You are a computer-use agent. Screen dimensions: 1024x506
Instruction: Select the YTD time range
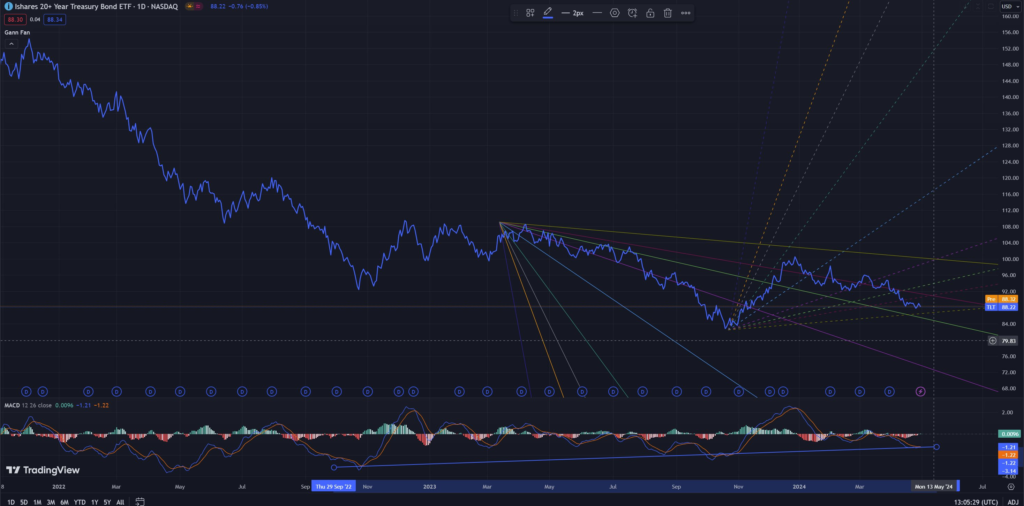[80, 502]
